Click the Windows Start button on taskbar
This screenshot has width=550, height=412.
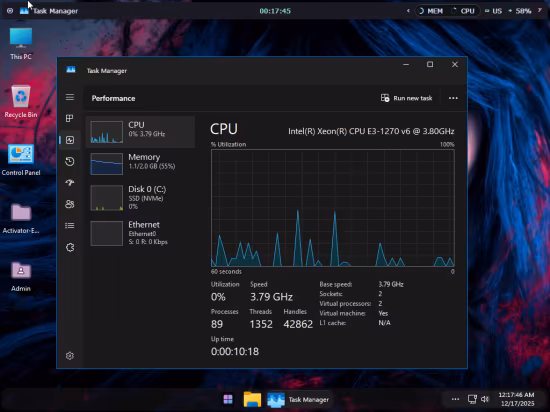tap(228, 399)
